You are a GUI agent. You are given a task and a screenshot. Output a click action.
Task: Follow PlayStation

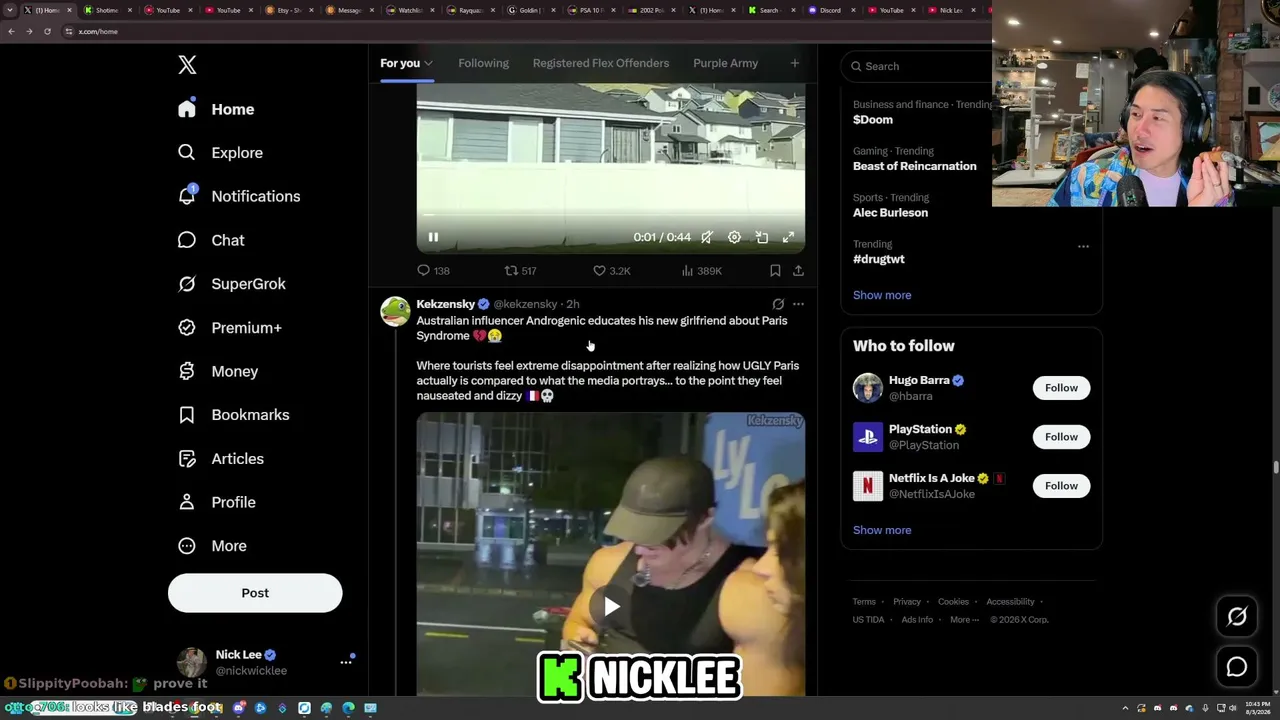pyautogui.click(x=1061, y=437)
